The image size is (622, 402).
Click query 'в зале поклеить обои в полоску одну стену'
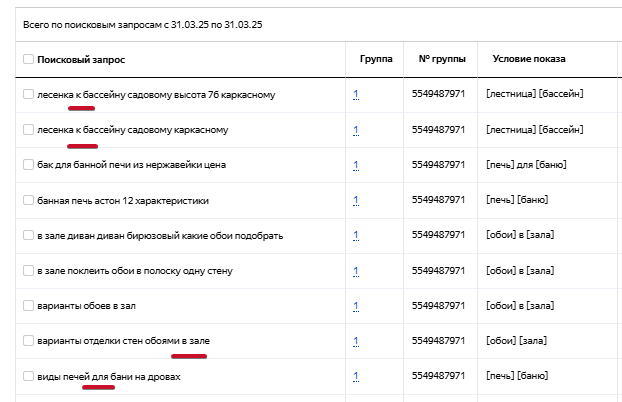[x=135, y=271]
